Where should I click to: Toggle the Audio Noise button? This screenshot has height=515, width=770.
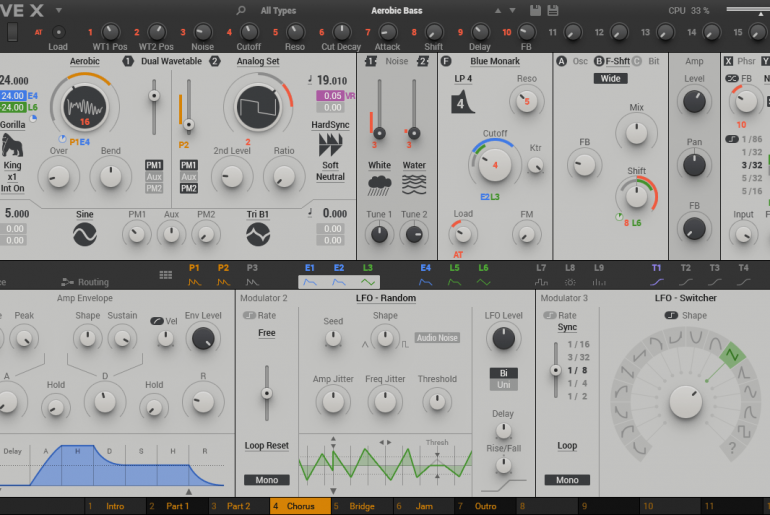(437, 338)
